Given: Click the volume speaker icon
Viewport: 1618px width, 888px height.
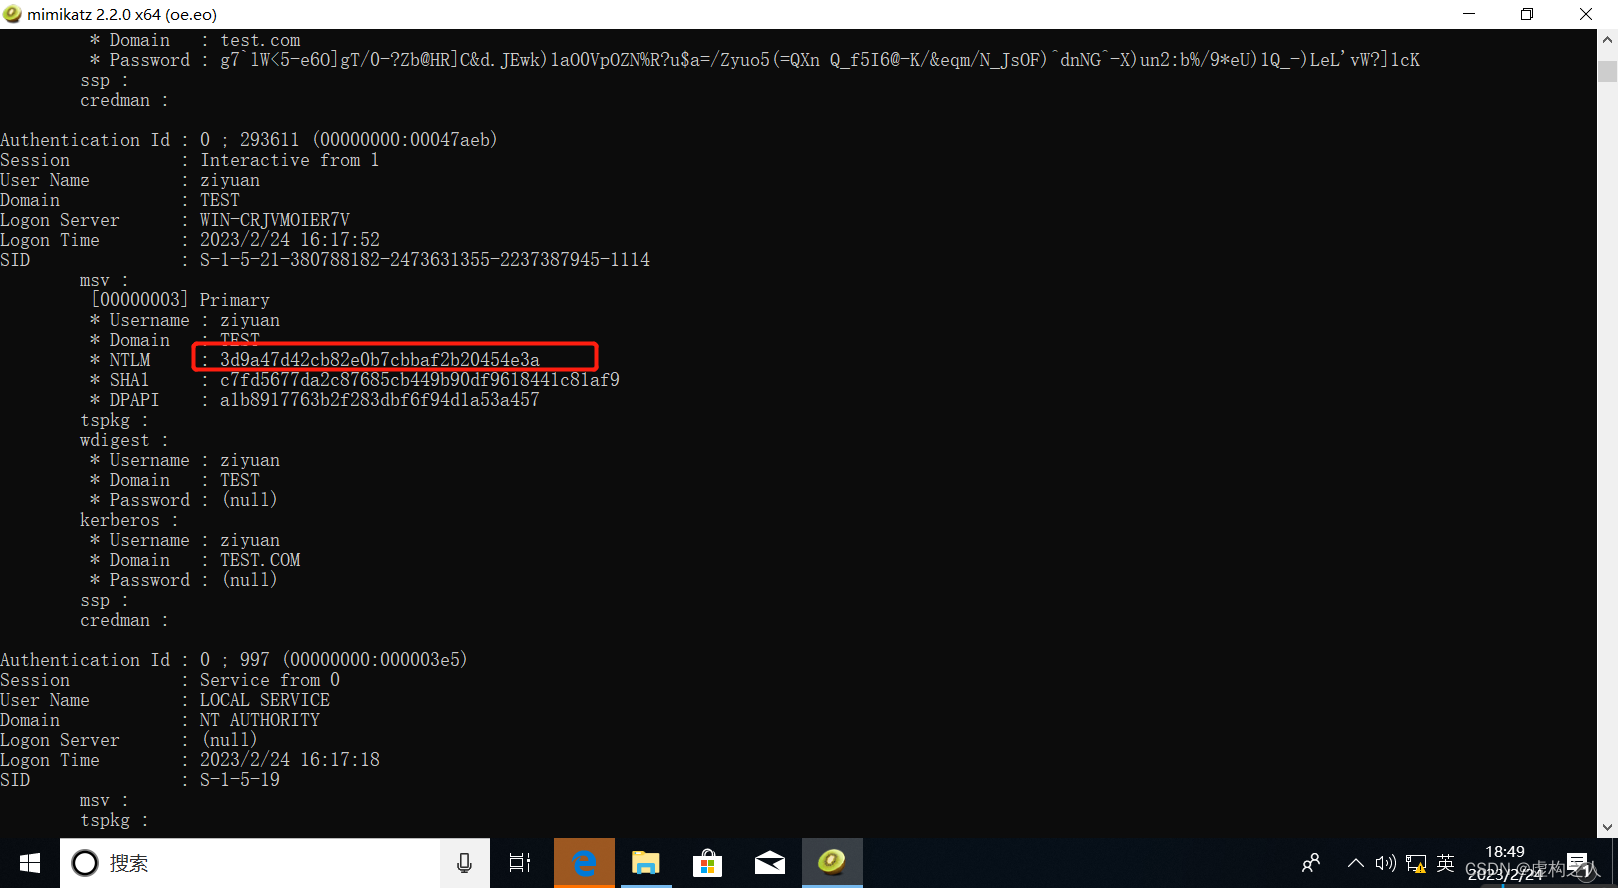Looking at the screenshot, I should click(1385, 863).
